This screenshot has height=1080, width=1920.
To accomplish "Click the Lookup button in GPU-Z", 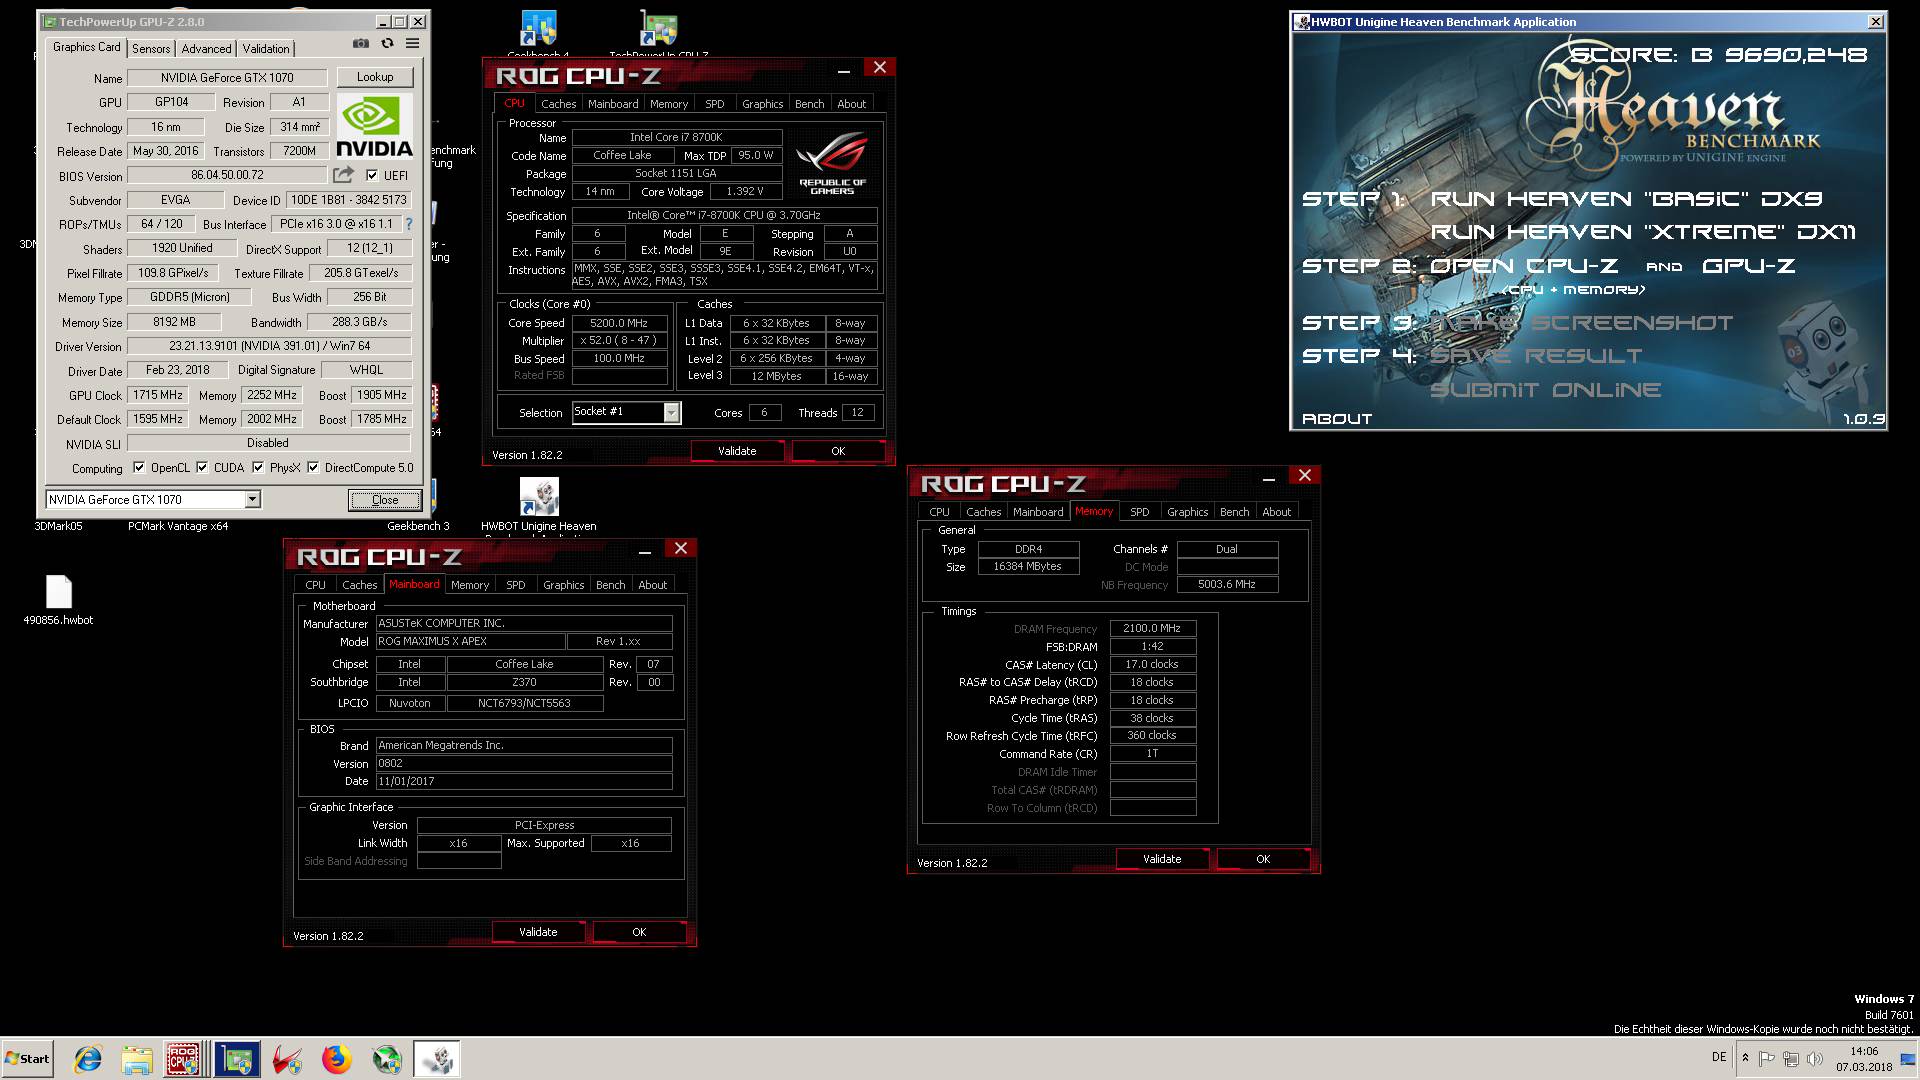I will tap(375, 77).
